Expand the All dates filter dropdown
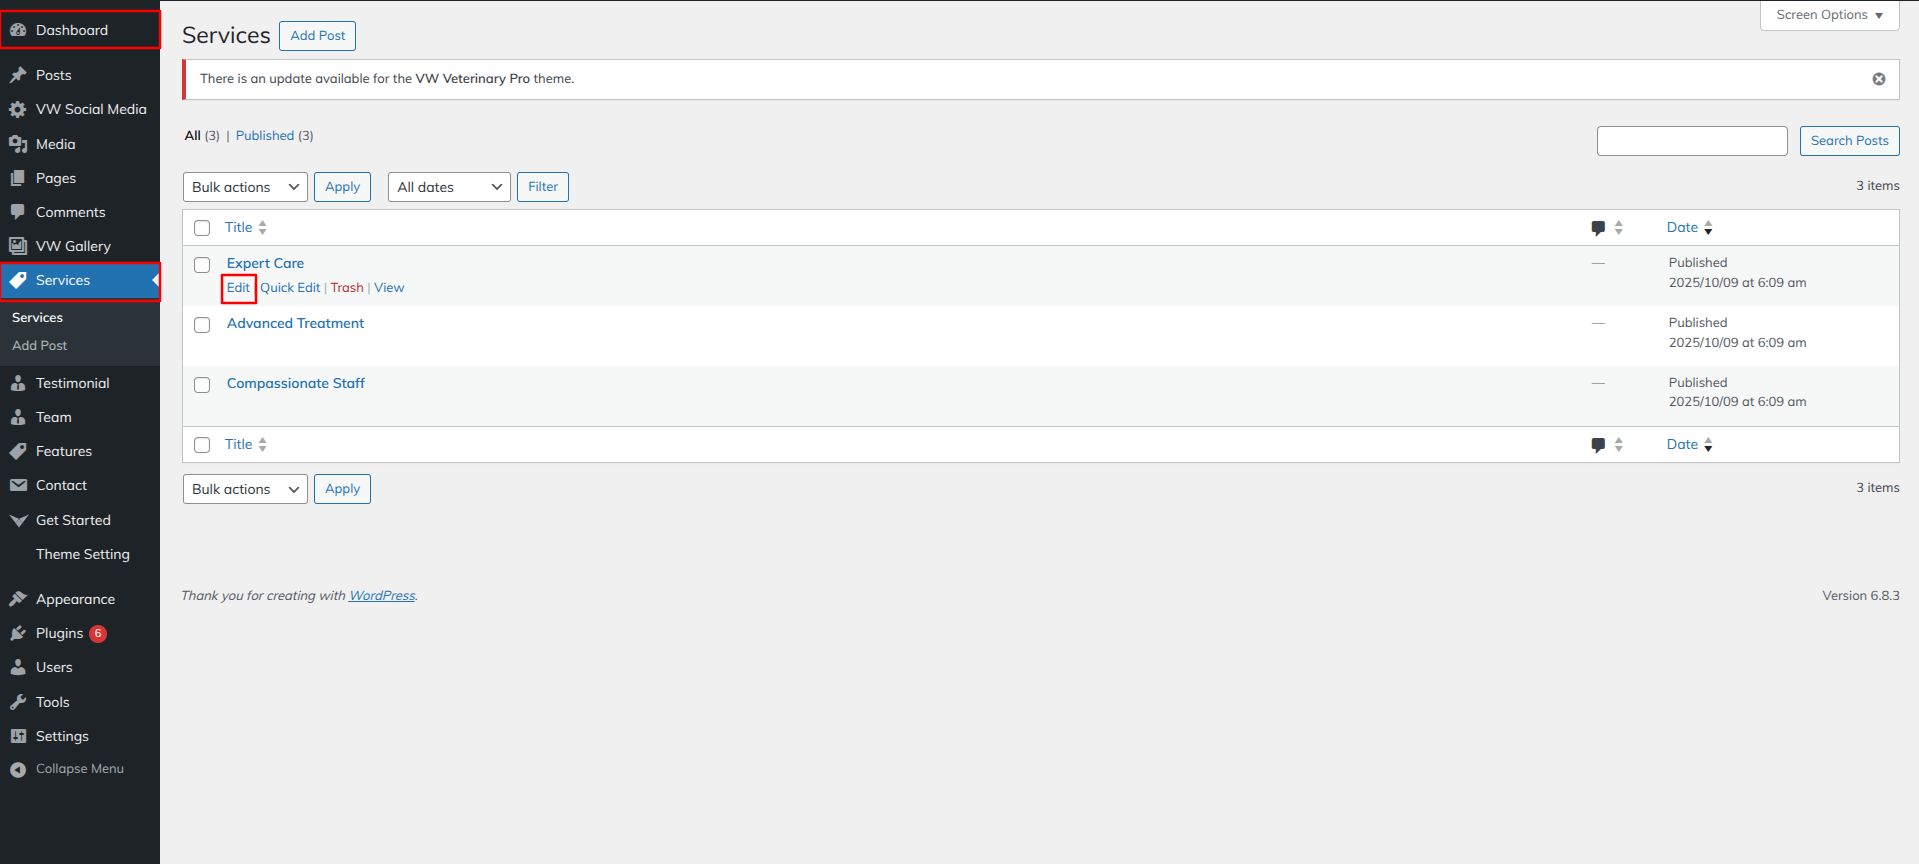This screenshot has width=1919, height=864. click(x=449, y=187)
